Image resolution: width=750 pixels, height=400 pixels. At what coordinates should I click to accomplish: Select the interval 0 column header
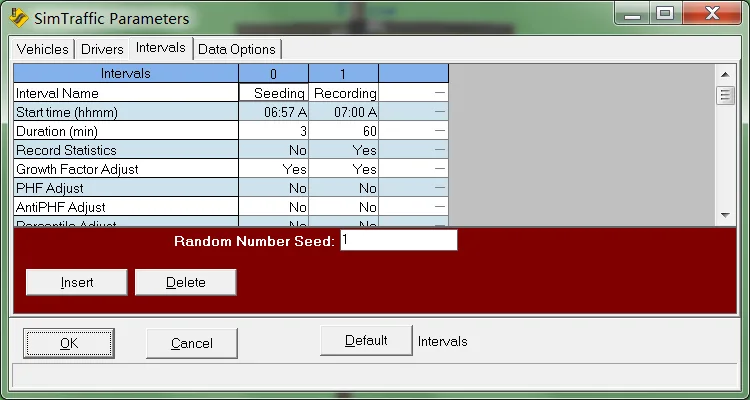click(274, 73)
